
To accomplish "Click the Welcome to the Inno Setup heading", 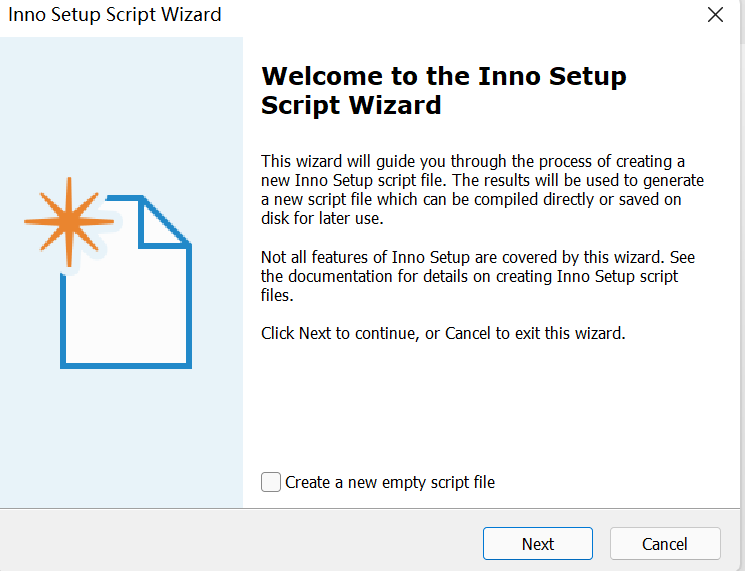I will (444, 90).
